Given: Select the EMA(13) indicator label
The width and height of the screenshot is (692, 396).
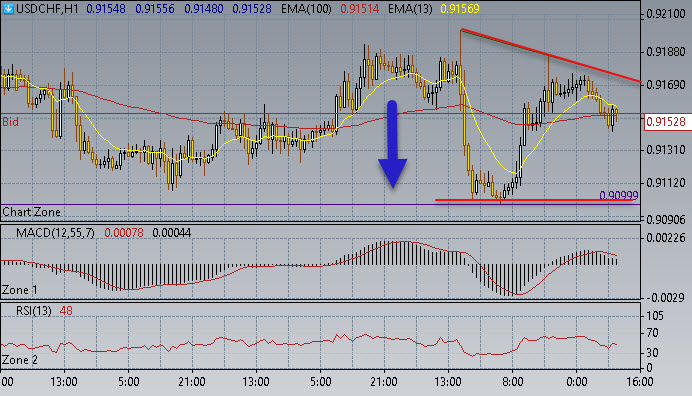Looking at the screenshot, I should point(410,8).
